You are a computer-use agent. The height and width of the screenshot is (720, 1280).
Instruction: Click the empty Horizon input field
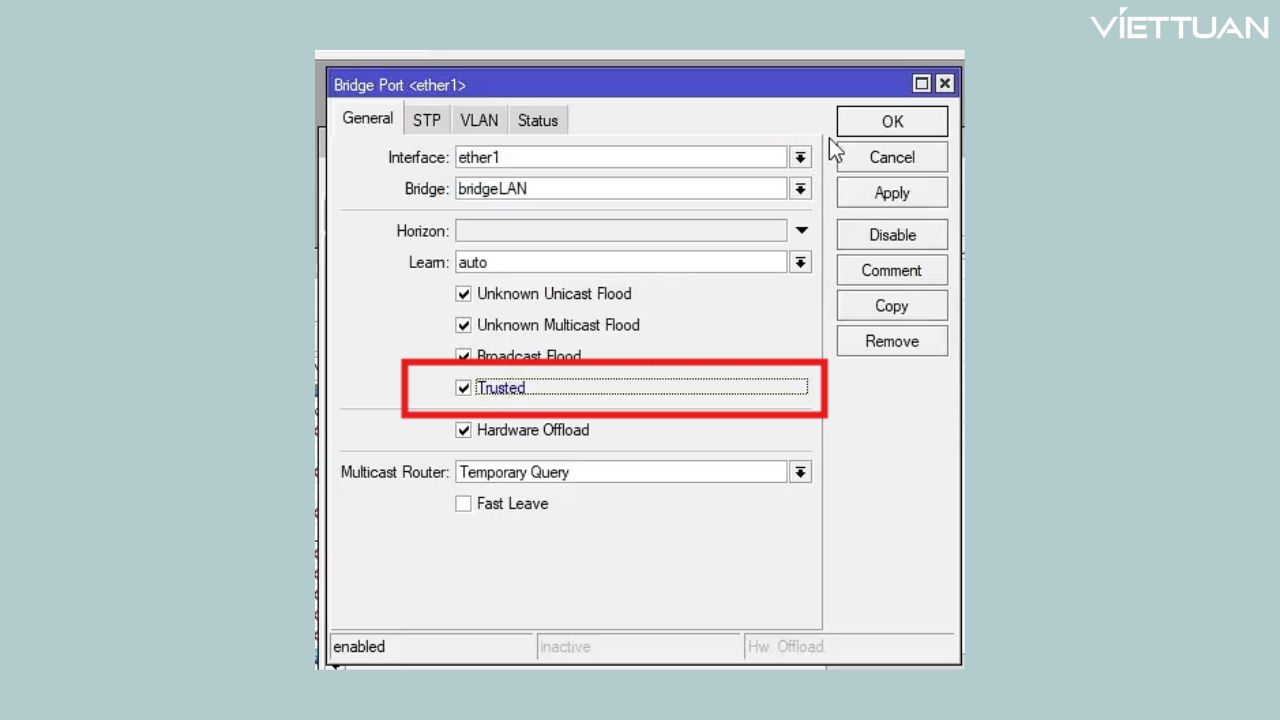point(621,231)
